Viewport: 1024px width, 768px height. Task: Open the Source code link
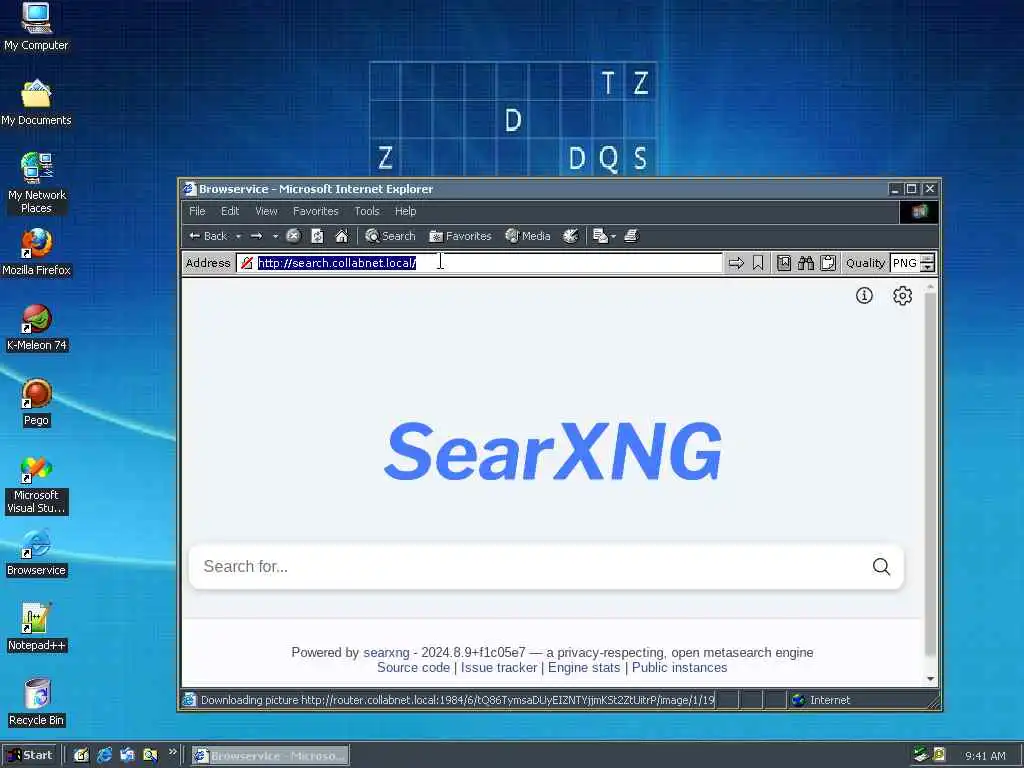point(413,667)
